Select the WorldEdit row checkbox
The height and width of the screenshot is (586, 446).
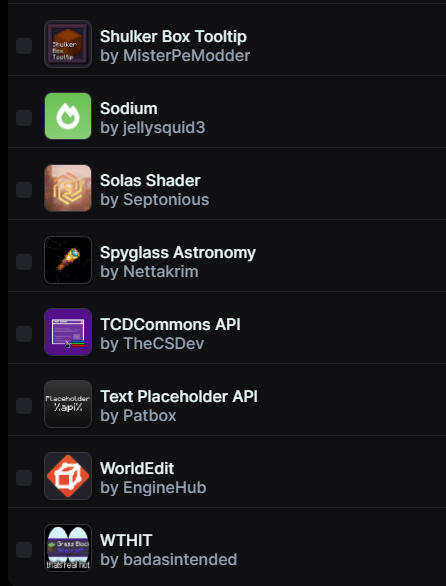[x=24, y=478]
